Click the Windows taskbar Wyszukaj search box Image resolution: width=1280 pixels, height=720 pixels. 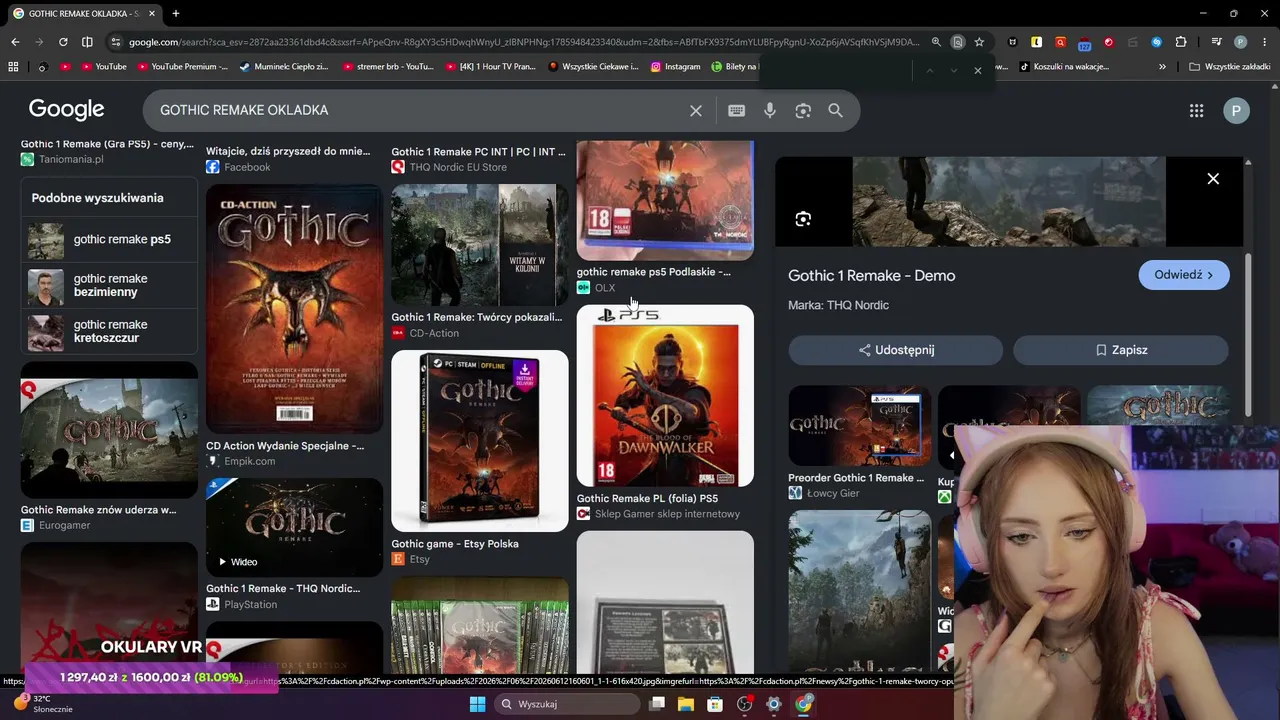tap(568, 704)
